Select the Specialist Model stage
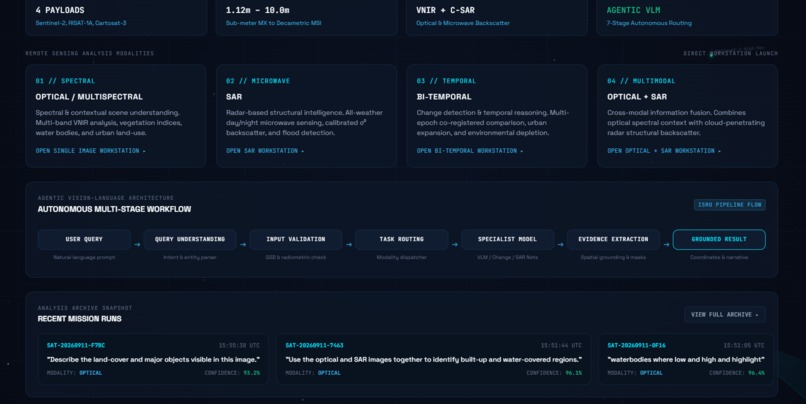This screenshot has width=806, height=404. pos(507,240)
